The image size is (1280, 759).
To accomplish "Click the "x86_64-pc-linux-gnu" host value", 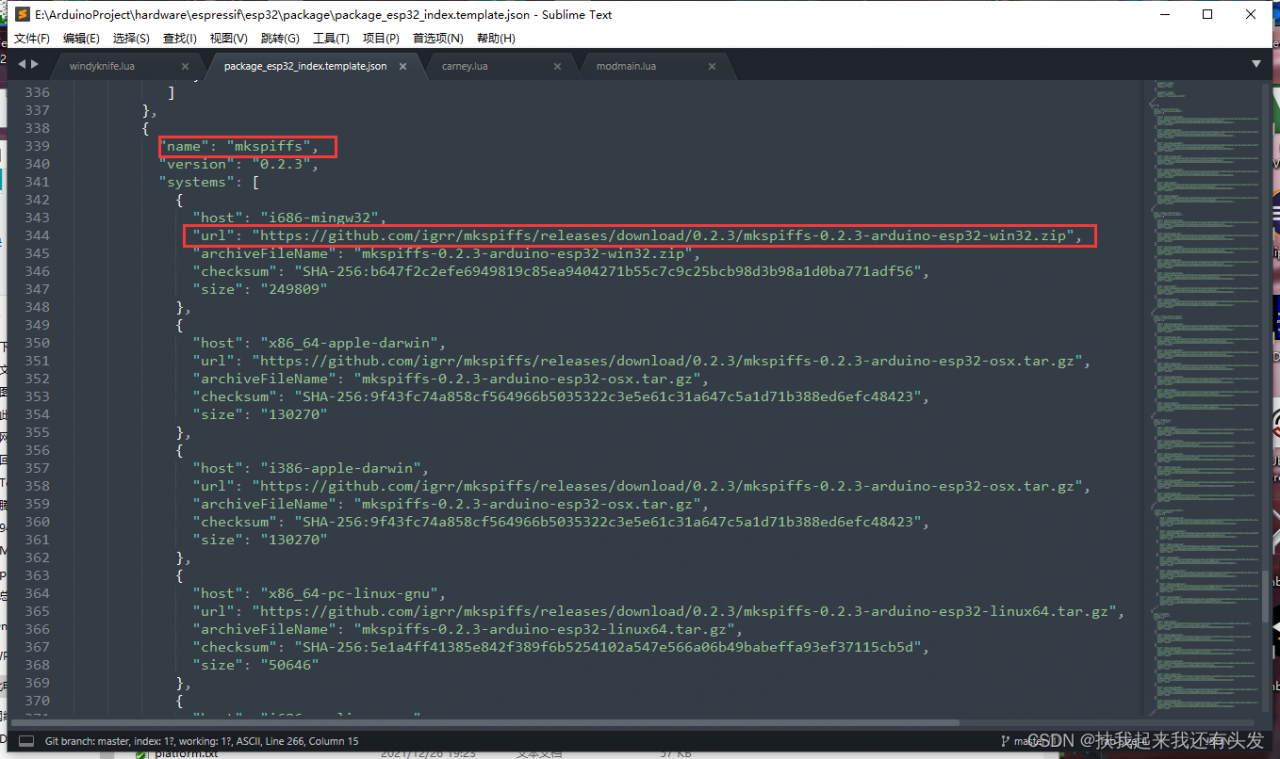I will pos(348,593).
